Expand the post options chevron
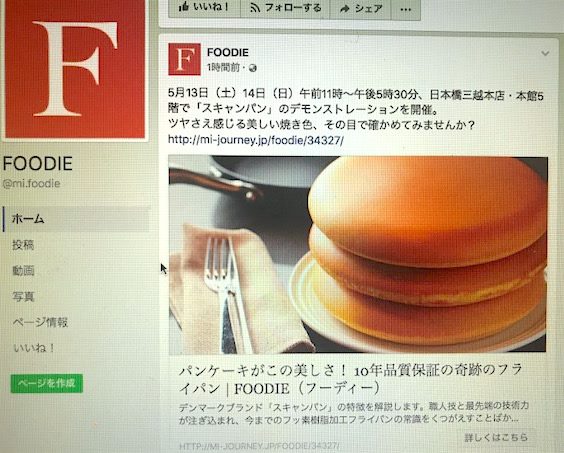The width and height of the screenshot is (564, 453). (545, 53)
